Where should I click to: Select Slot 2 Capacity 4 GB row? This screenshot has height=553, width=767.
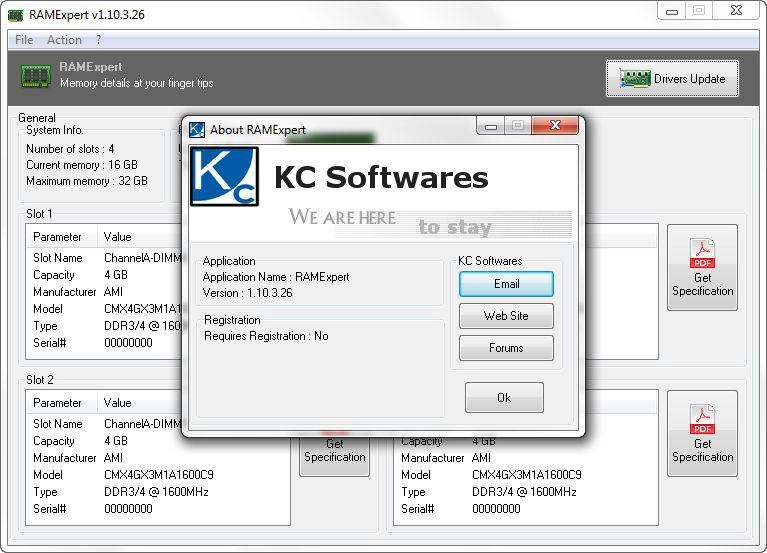point(104,441)
